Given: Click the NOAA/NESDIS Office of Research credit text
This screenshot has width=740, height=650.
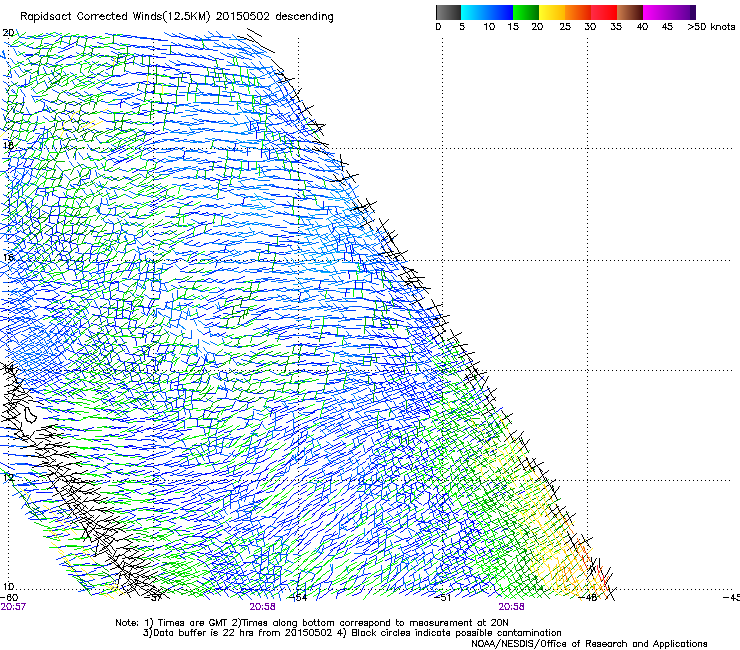Looking at the screenshot, I should click(589, 644).
